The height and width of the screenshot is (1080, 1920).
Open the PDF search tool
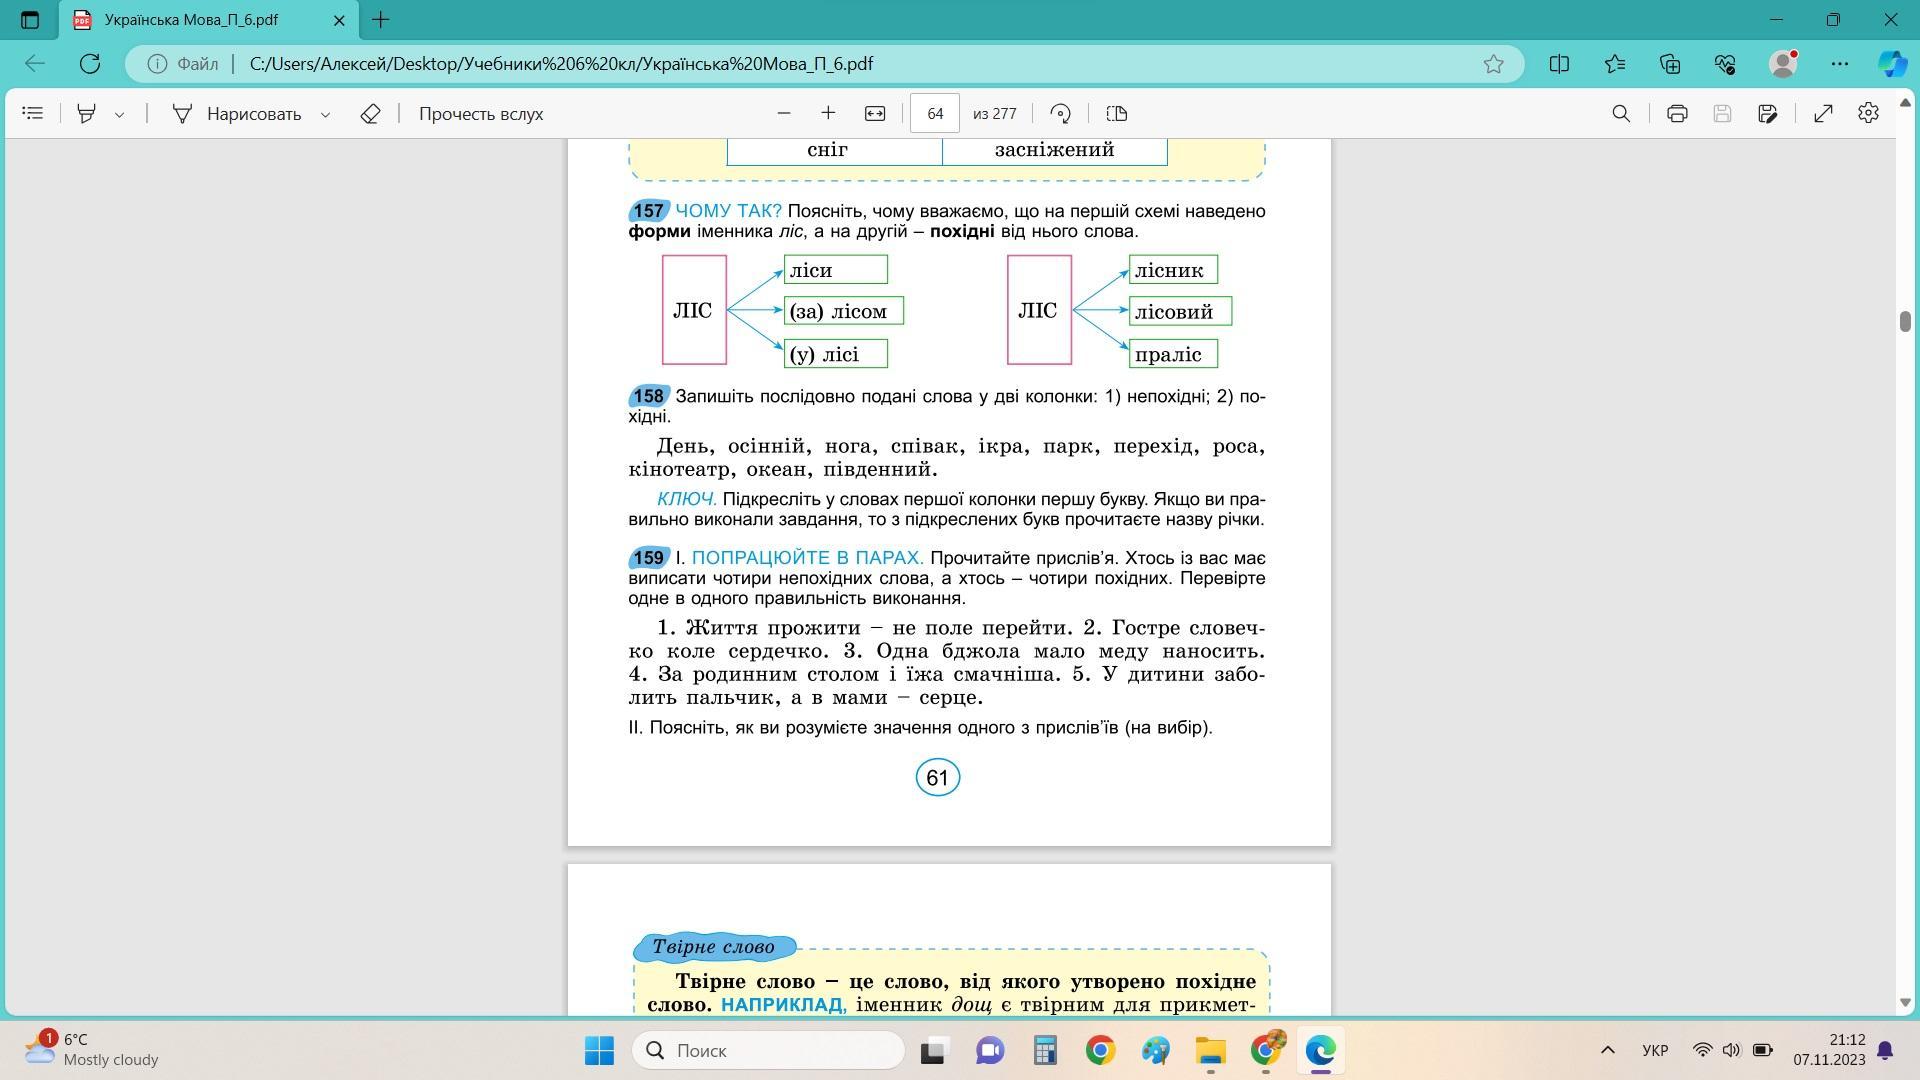(x=1621, y=114)
